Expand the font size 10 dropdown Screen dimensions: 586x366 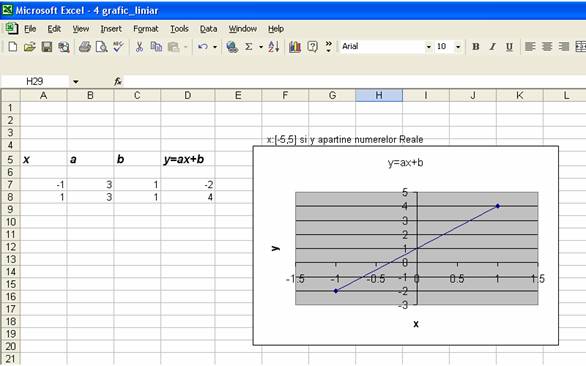pos(458,47)
